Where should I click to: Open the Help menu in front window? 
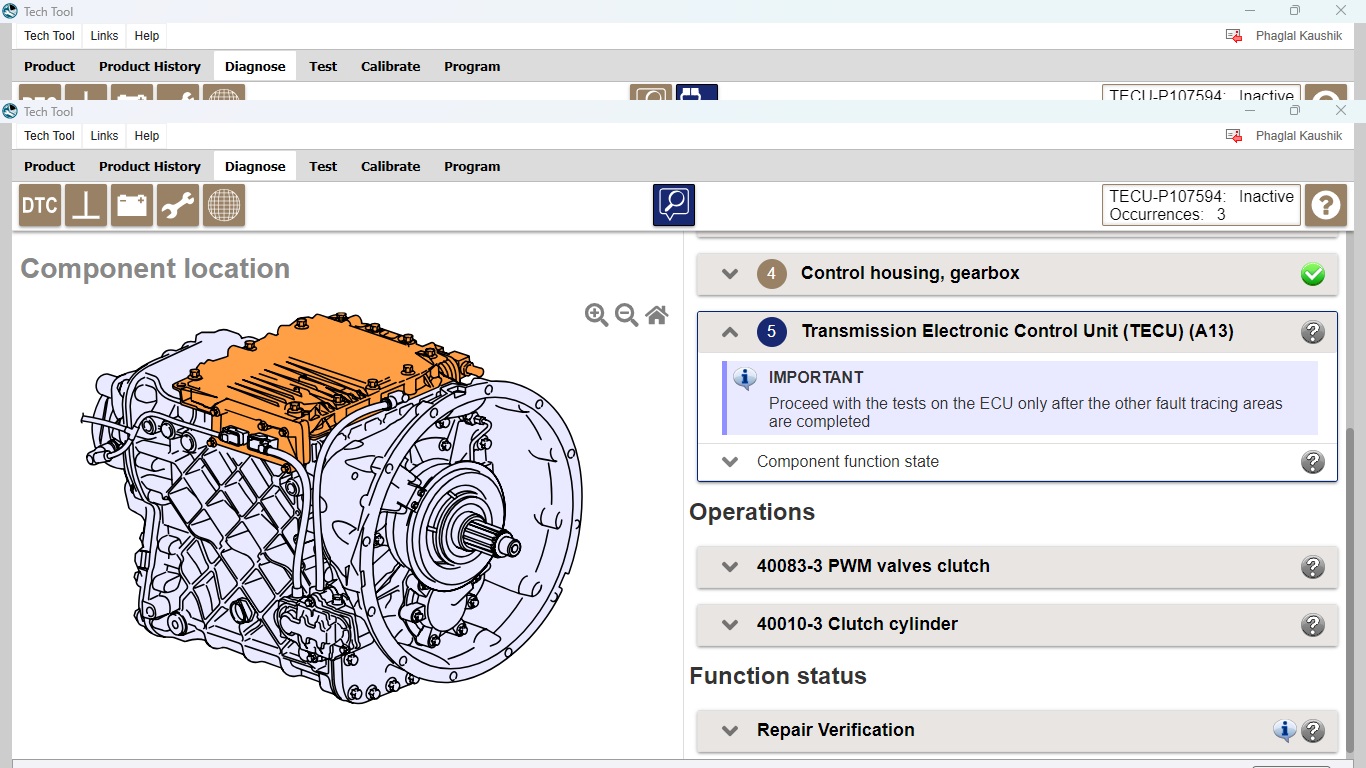coord(147,136)
